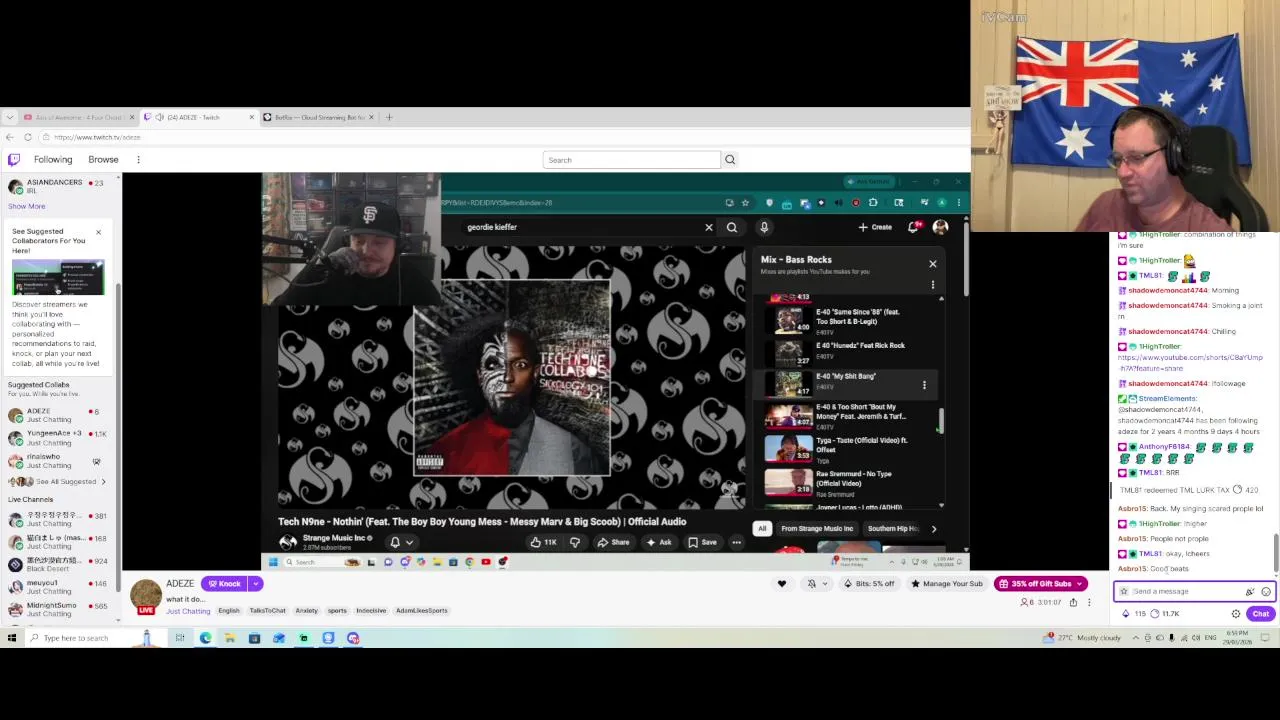Click the share icon under the stream
This screenshot has height=720, width=1280.
[x=1073, y=603]
